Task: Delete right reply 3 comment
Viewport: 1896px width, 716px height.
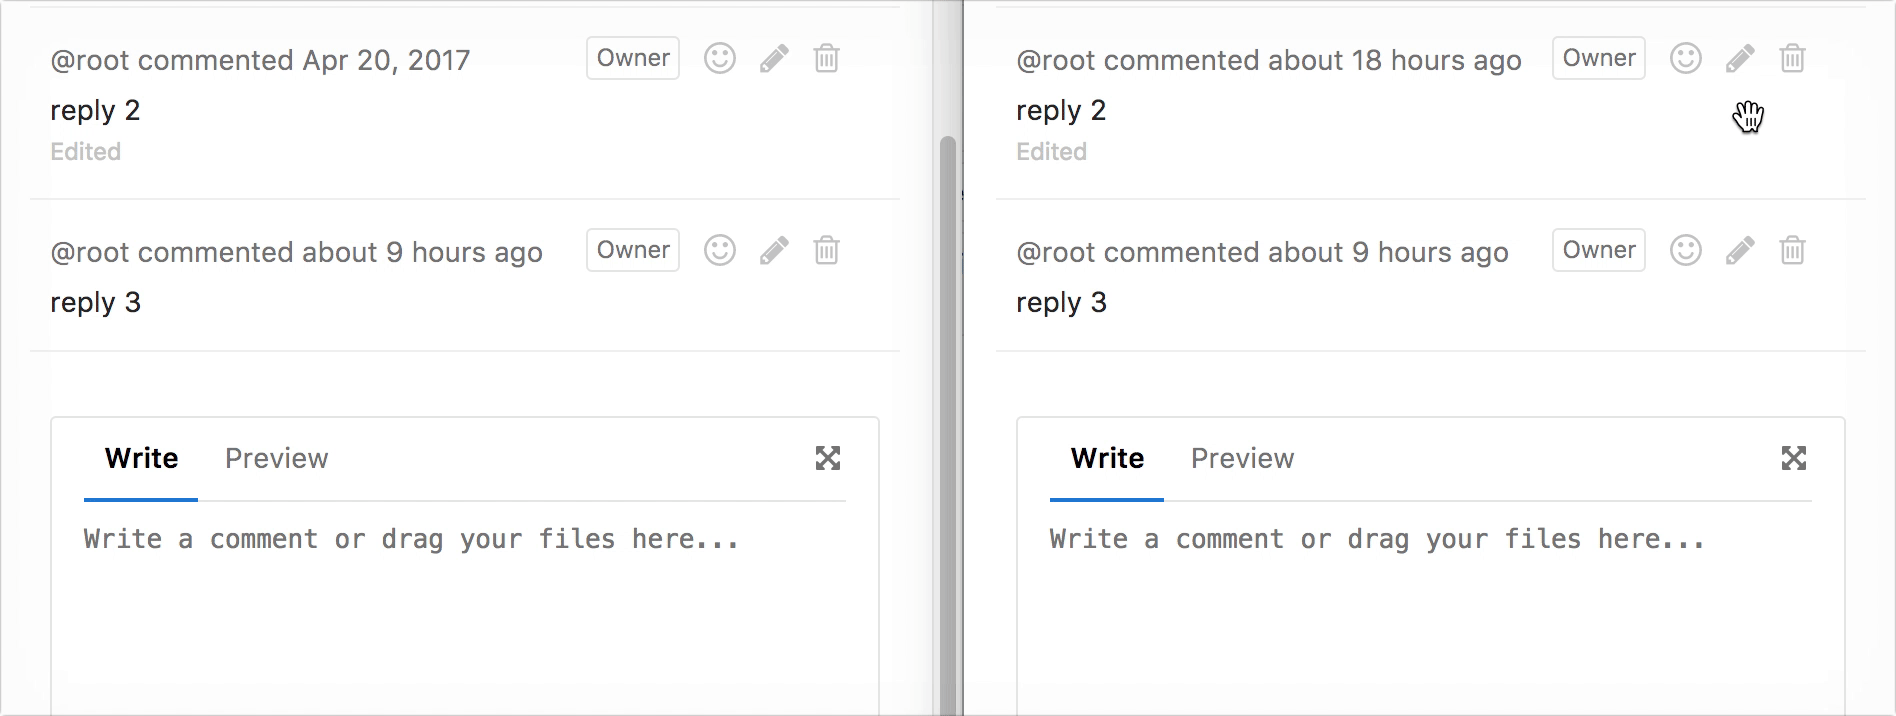Action: (x=1792, y=250)
